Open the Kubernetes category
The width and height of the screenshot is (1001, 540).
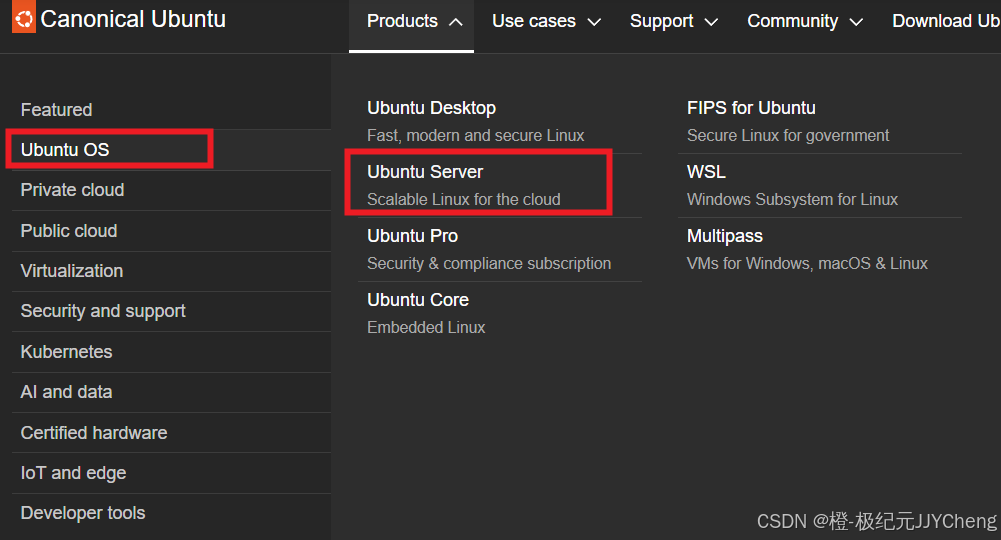click(x=171, y=352)
